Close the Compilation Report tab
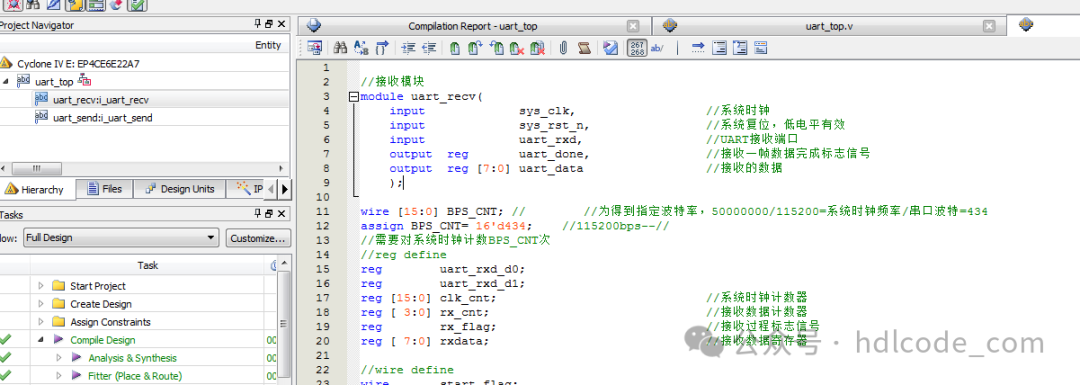This screenshot has width=1080, height=385. tap(633, 26)
